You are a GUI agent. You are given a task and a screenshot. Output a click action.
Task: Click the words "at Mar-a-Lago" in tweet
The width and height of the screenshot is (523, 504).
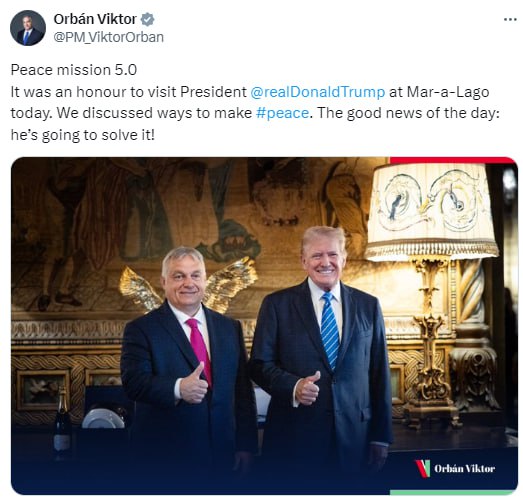pos(439,92)
